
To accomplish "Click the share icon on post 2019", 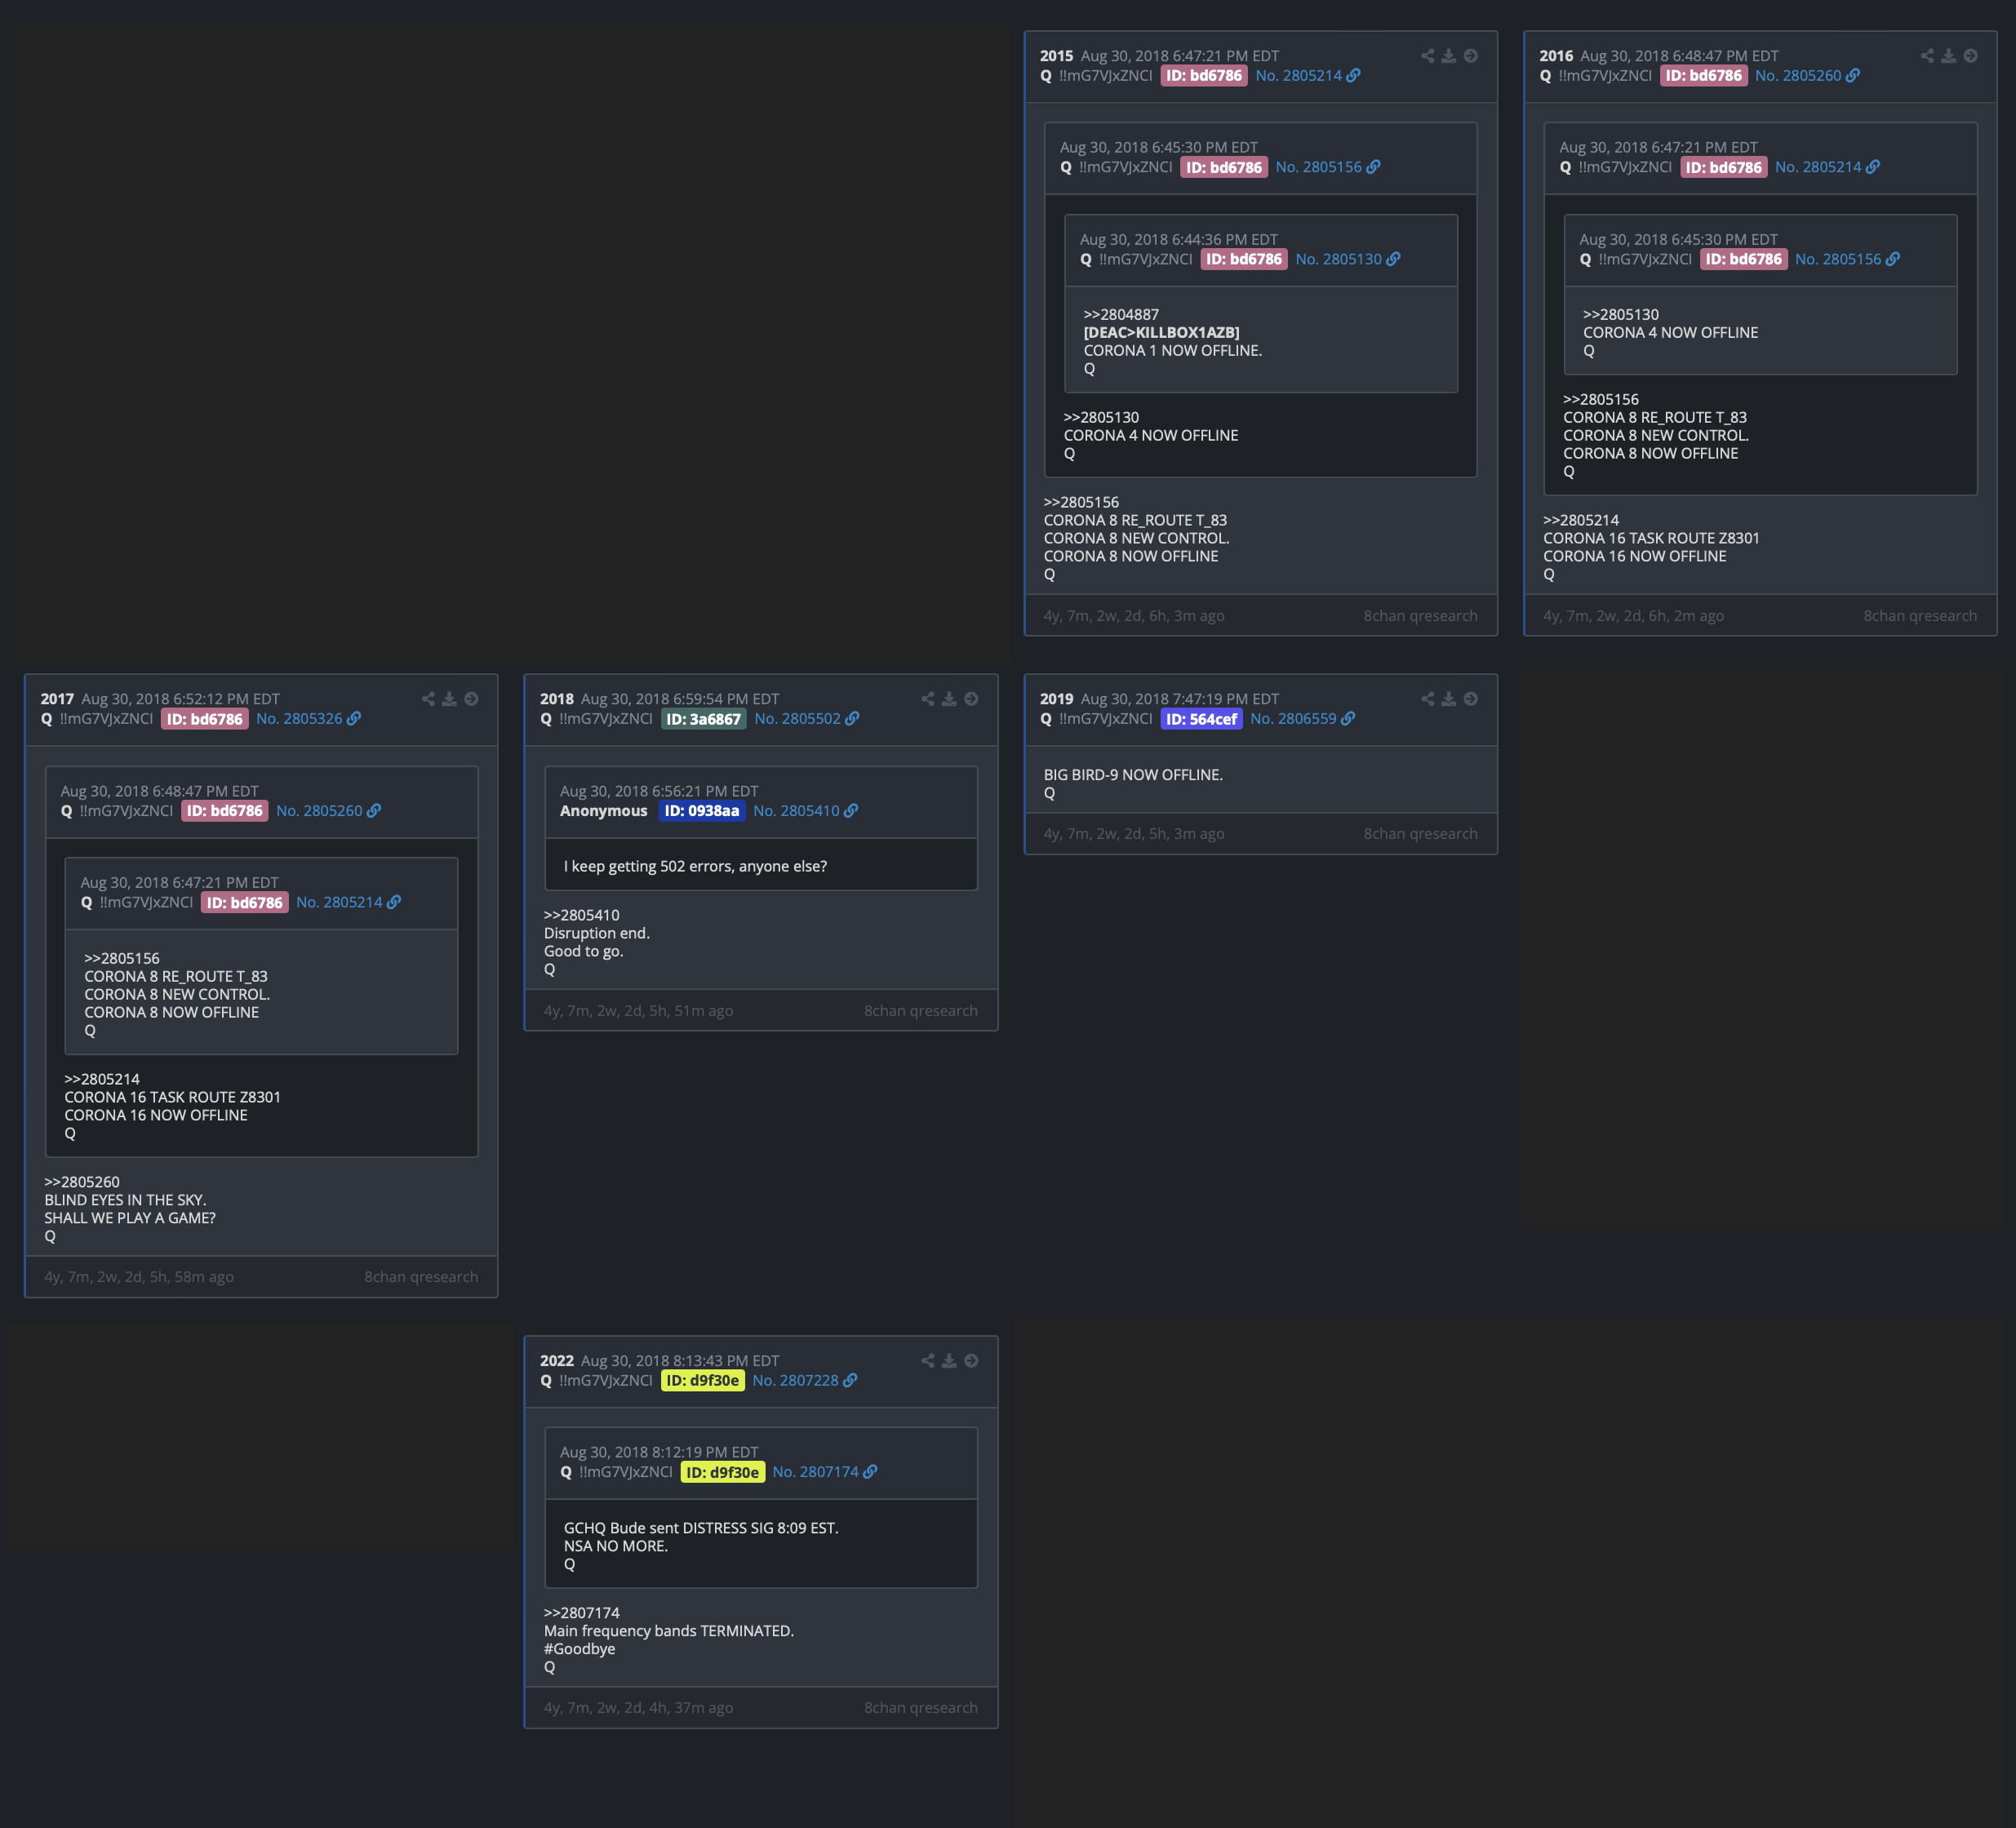I will [x=1427, y=699].
